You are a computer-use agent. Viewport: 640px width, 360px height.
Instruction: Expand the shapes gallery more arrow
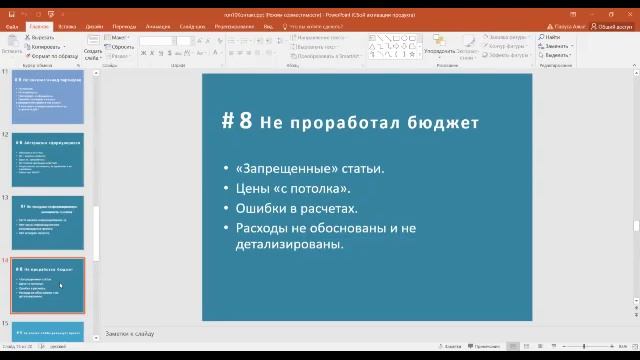pos(420,56)
